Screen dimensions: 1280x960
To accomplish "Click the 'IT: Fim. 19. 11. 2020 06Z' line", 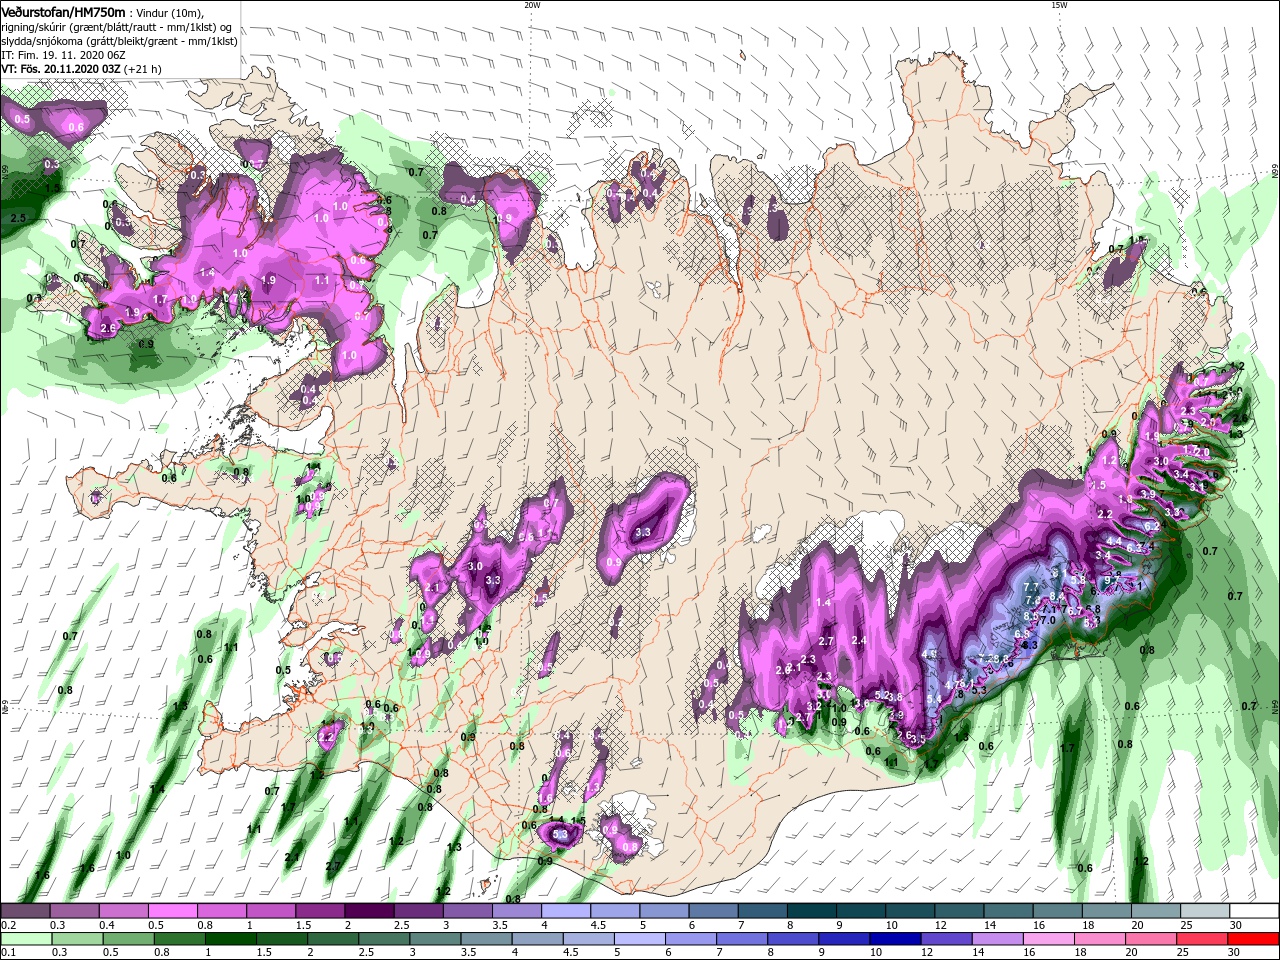I will [63, 55].
